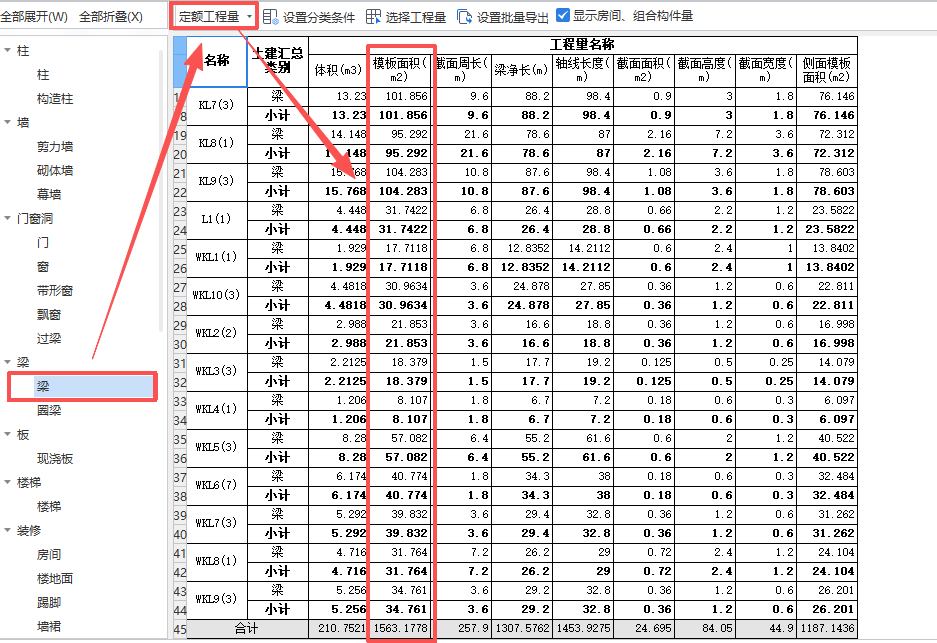The height and width of the screenshot is (643, 937).
Task: Click the 选择工程量 grid icon
Action: [373, 17]
